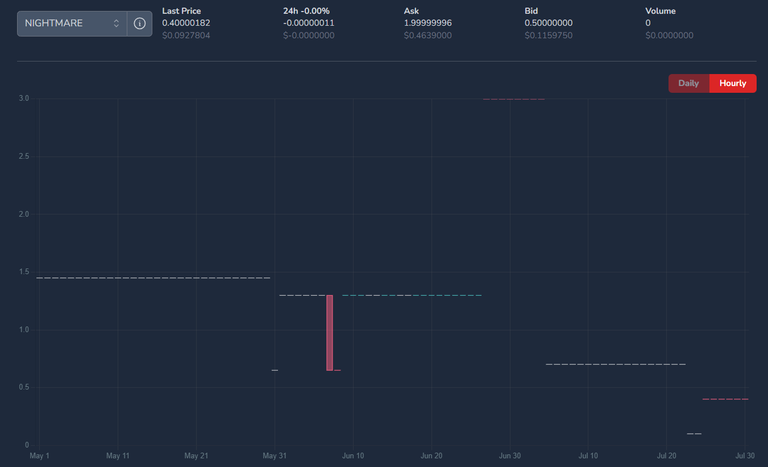This screenshot has width=768, height=467.
Task: Click the Ask USD value $0.4639000
Action: (x=428, y=35)
